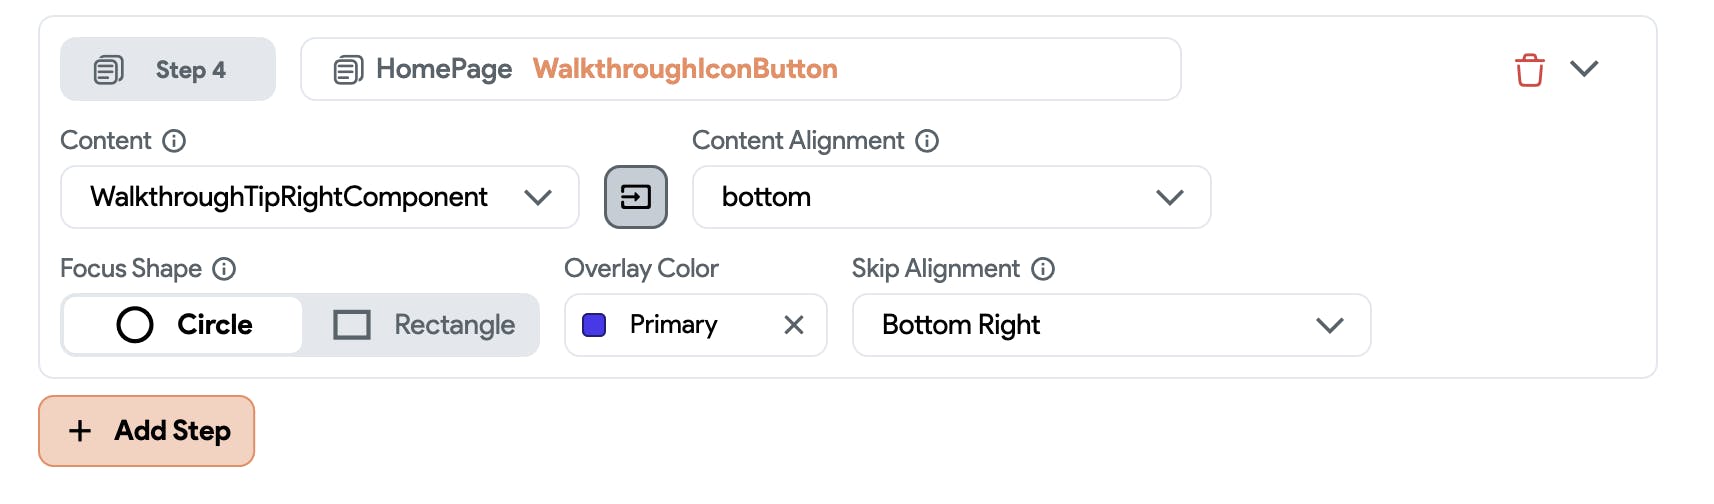Clear the Primary overlay color with X
The image size is (1714, 504).
coord(794,325)
